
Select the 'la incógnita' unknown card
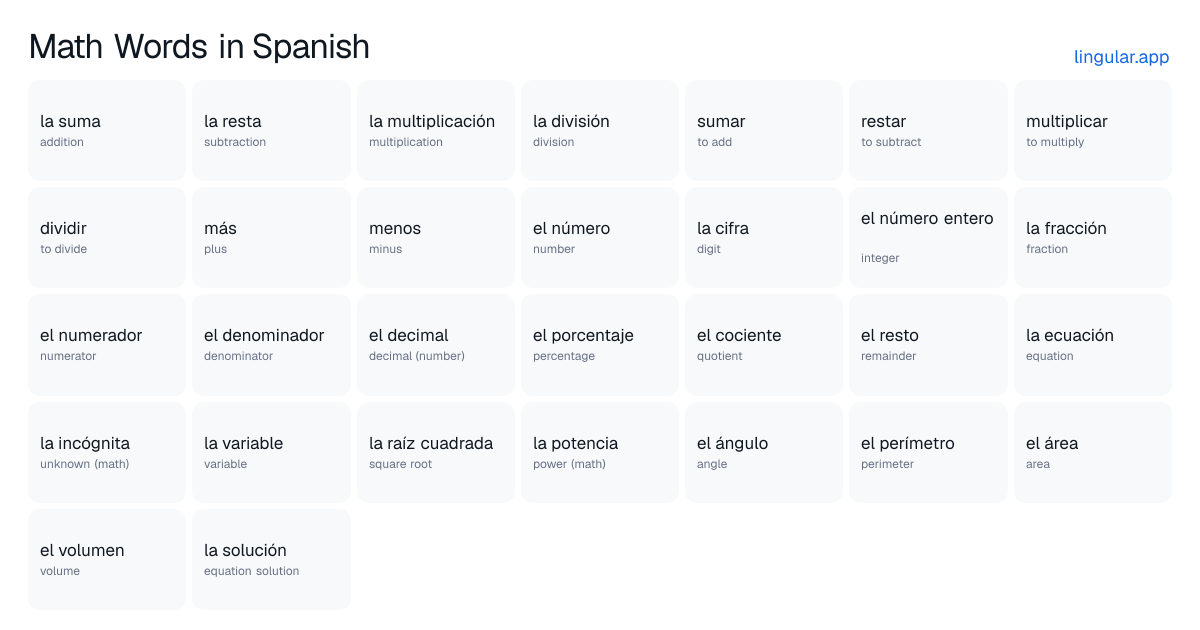107,452
